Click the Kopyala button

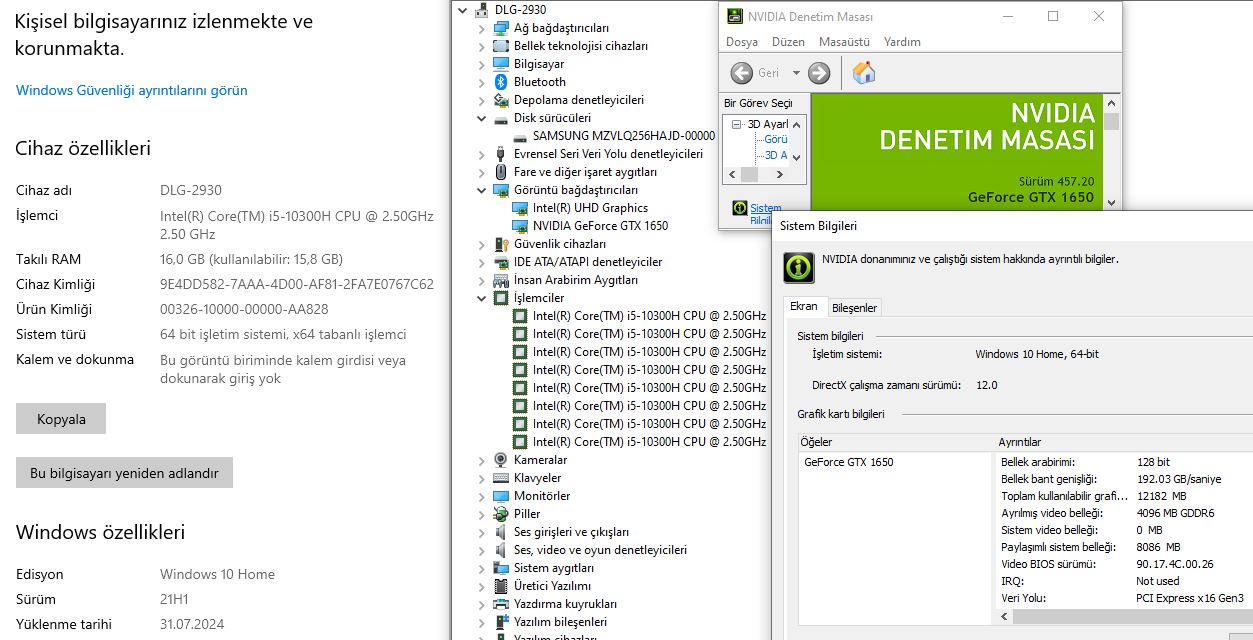(61, 419)
